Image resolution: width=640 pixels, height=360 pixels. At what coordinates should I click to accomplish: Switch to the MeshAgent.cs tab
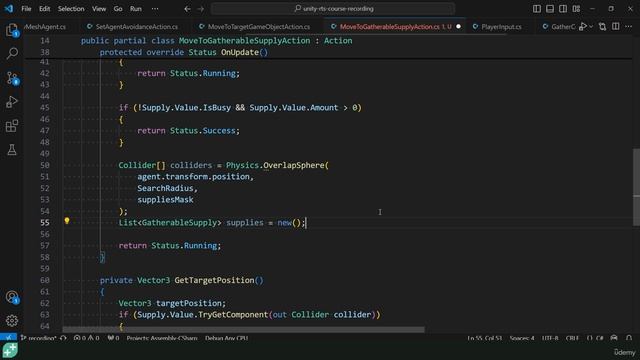[45, 27]
